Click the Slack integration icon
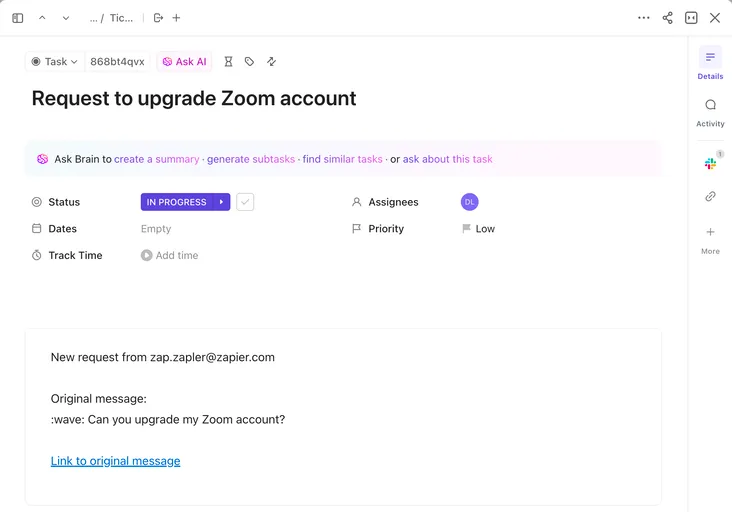 pos(711,163)
